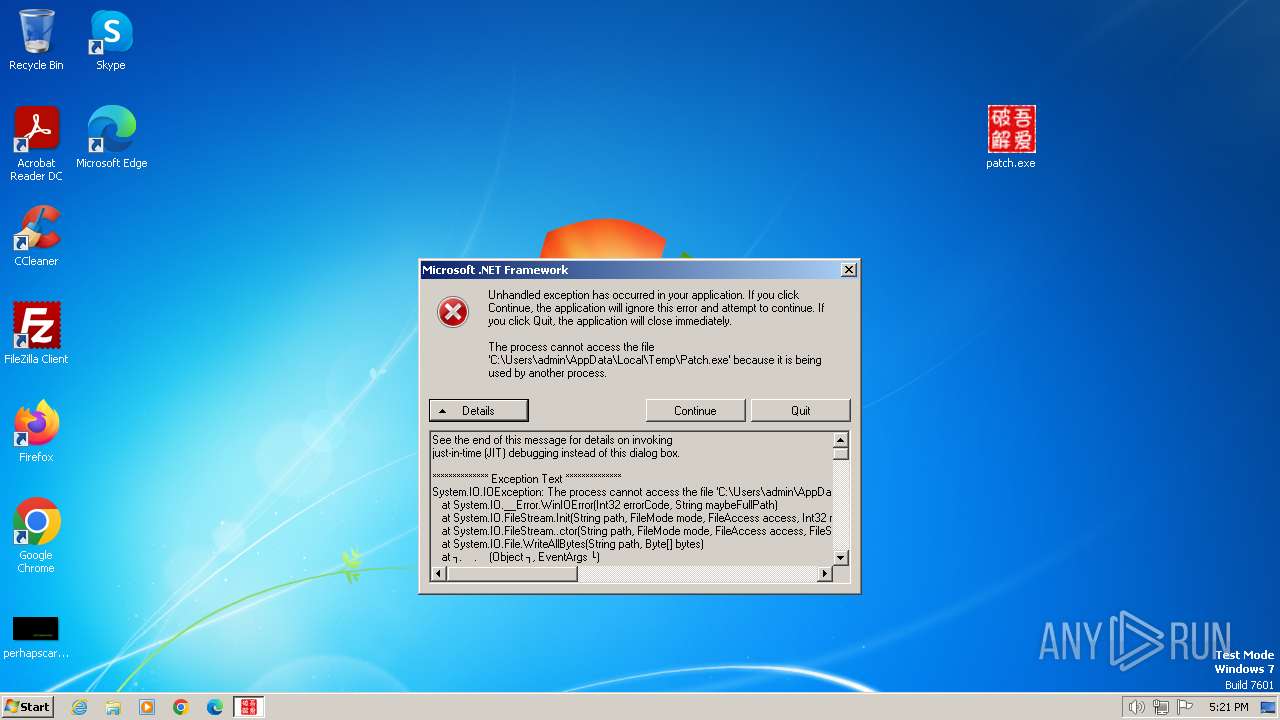The image size is (1280, 720).
Task: Click 'See the end of this message' line
Action: (552, 440)
